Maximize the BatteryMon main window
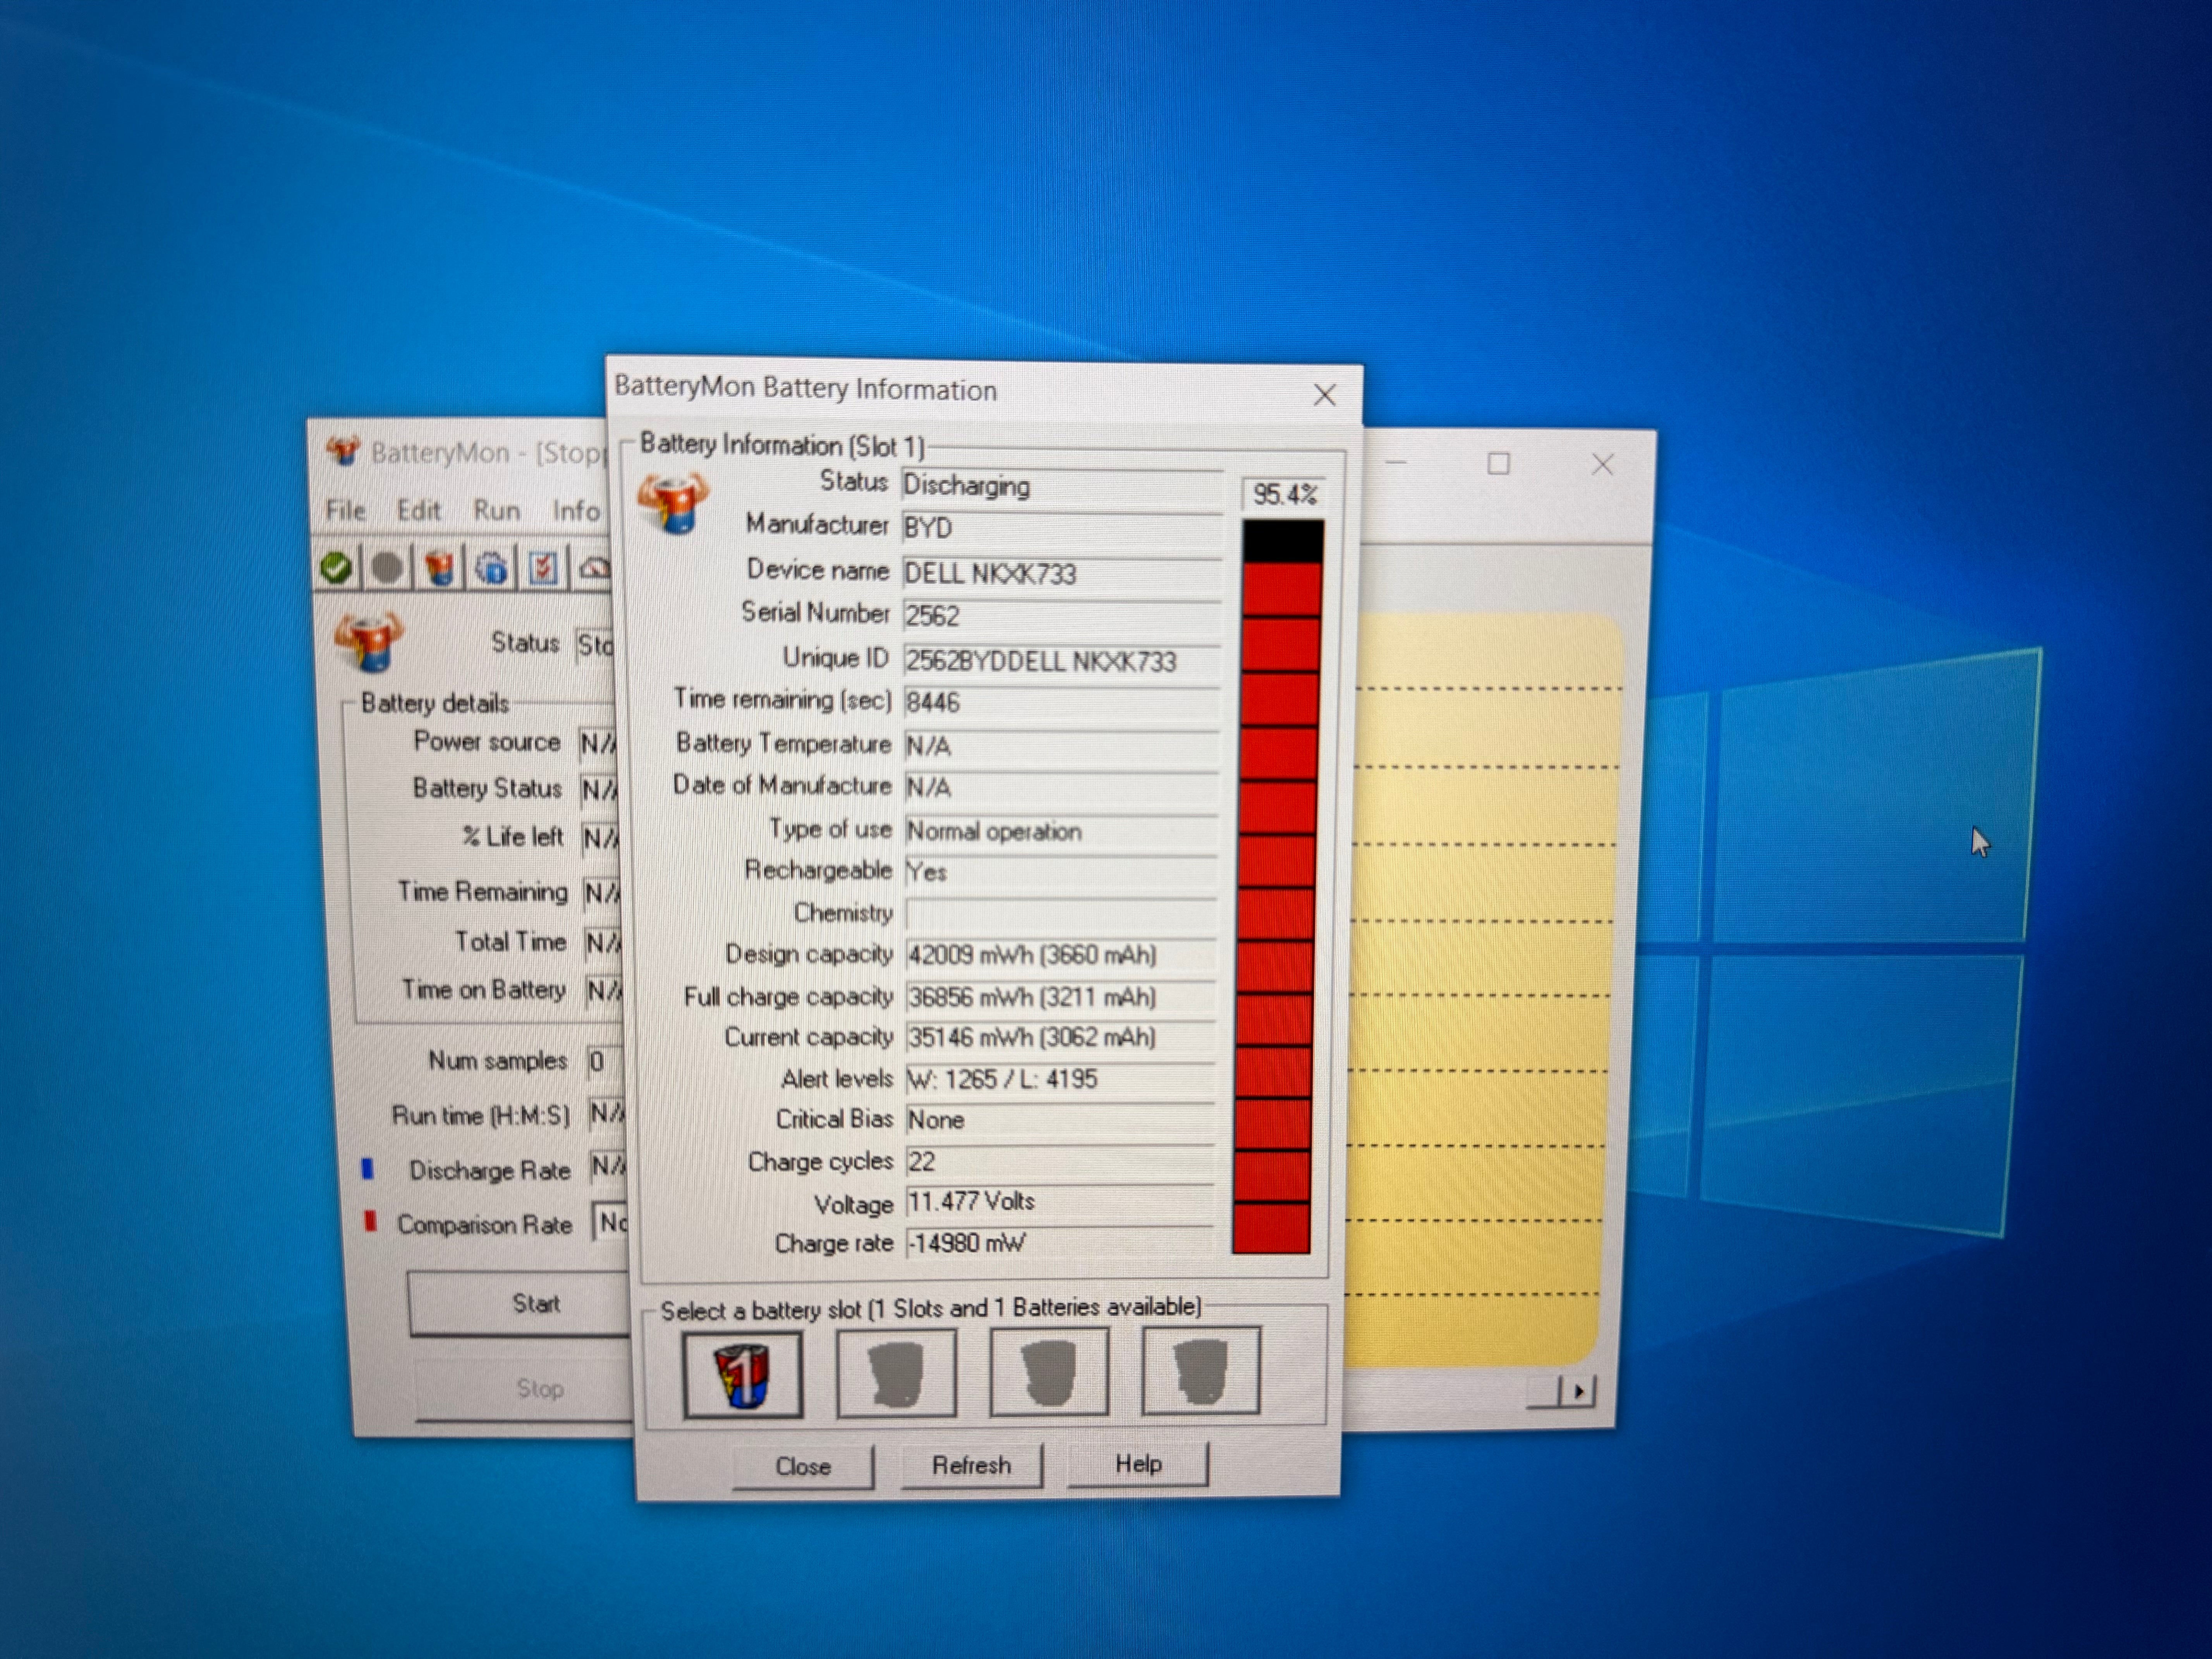The image size is (2212, 1659). (1497, 463)
